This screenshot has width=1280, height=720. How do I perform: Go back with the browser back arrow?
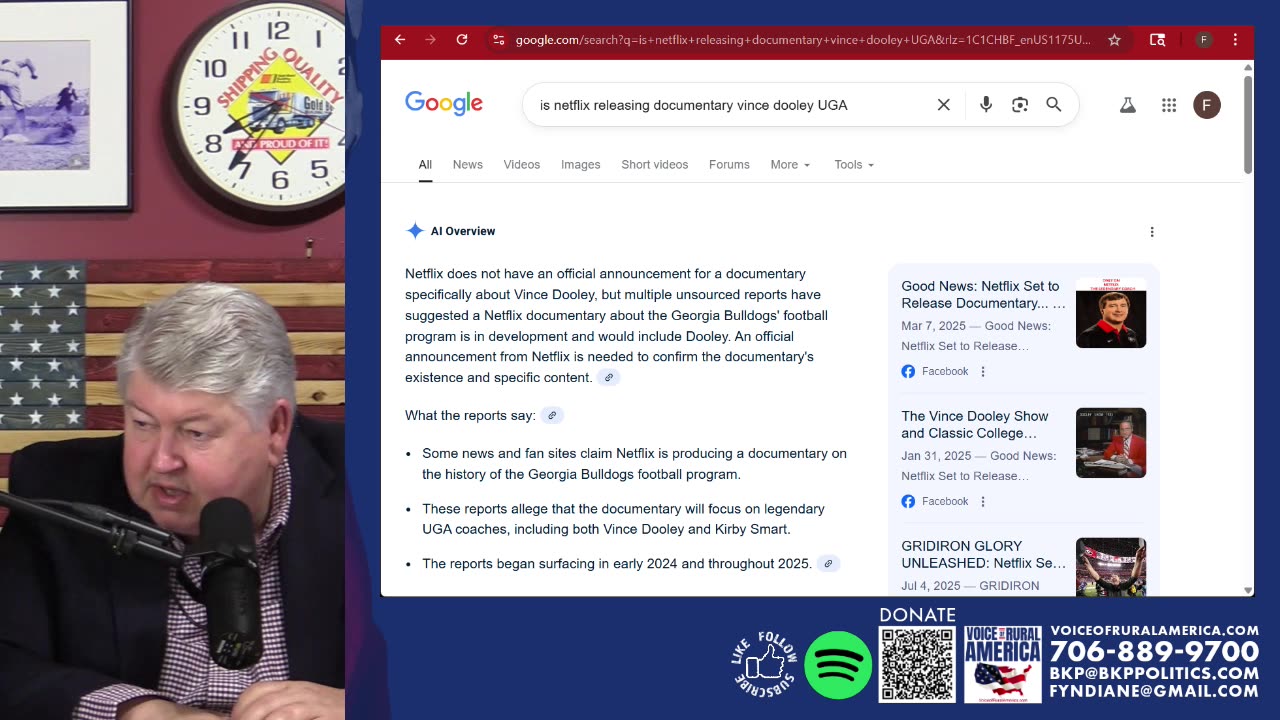pyautogui.click(x=400, y=40)
